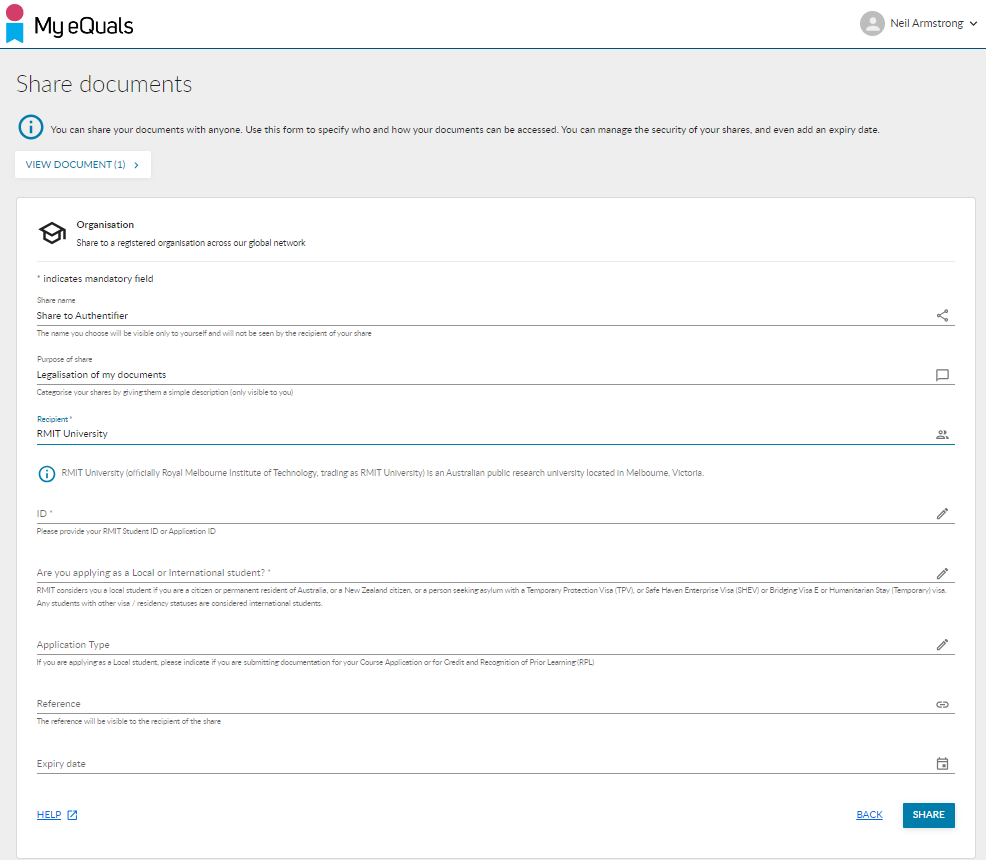Click the pencil icon in the ID field
The height and width of the screenshot is (860, 986).
[x=942, y=514]
